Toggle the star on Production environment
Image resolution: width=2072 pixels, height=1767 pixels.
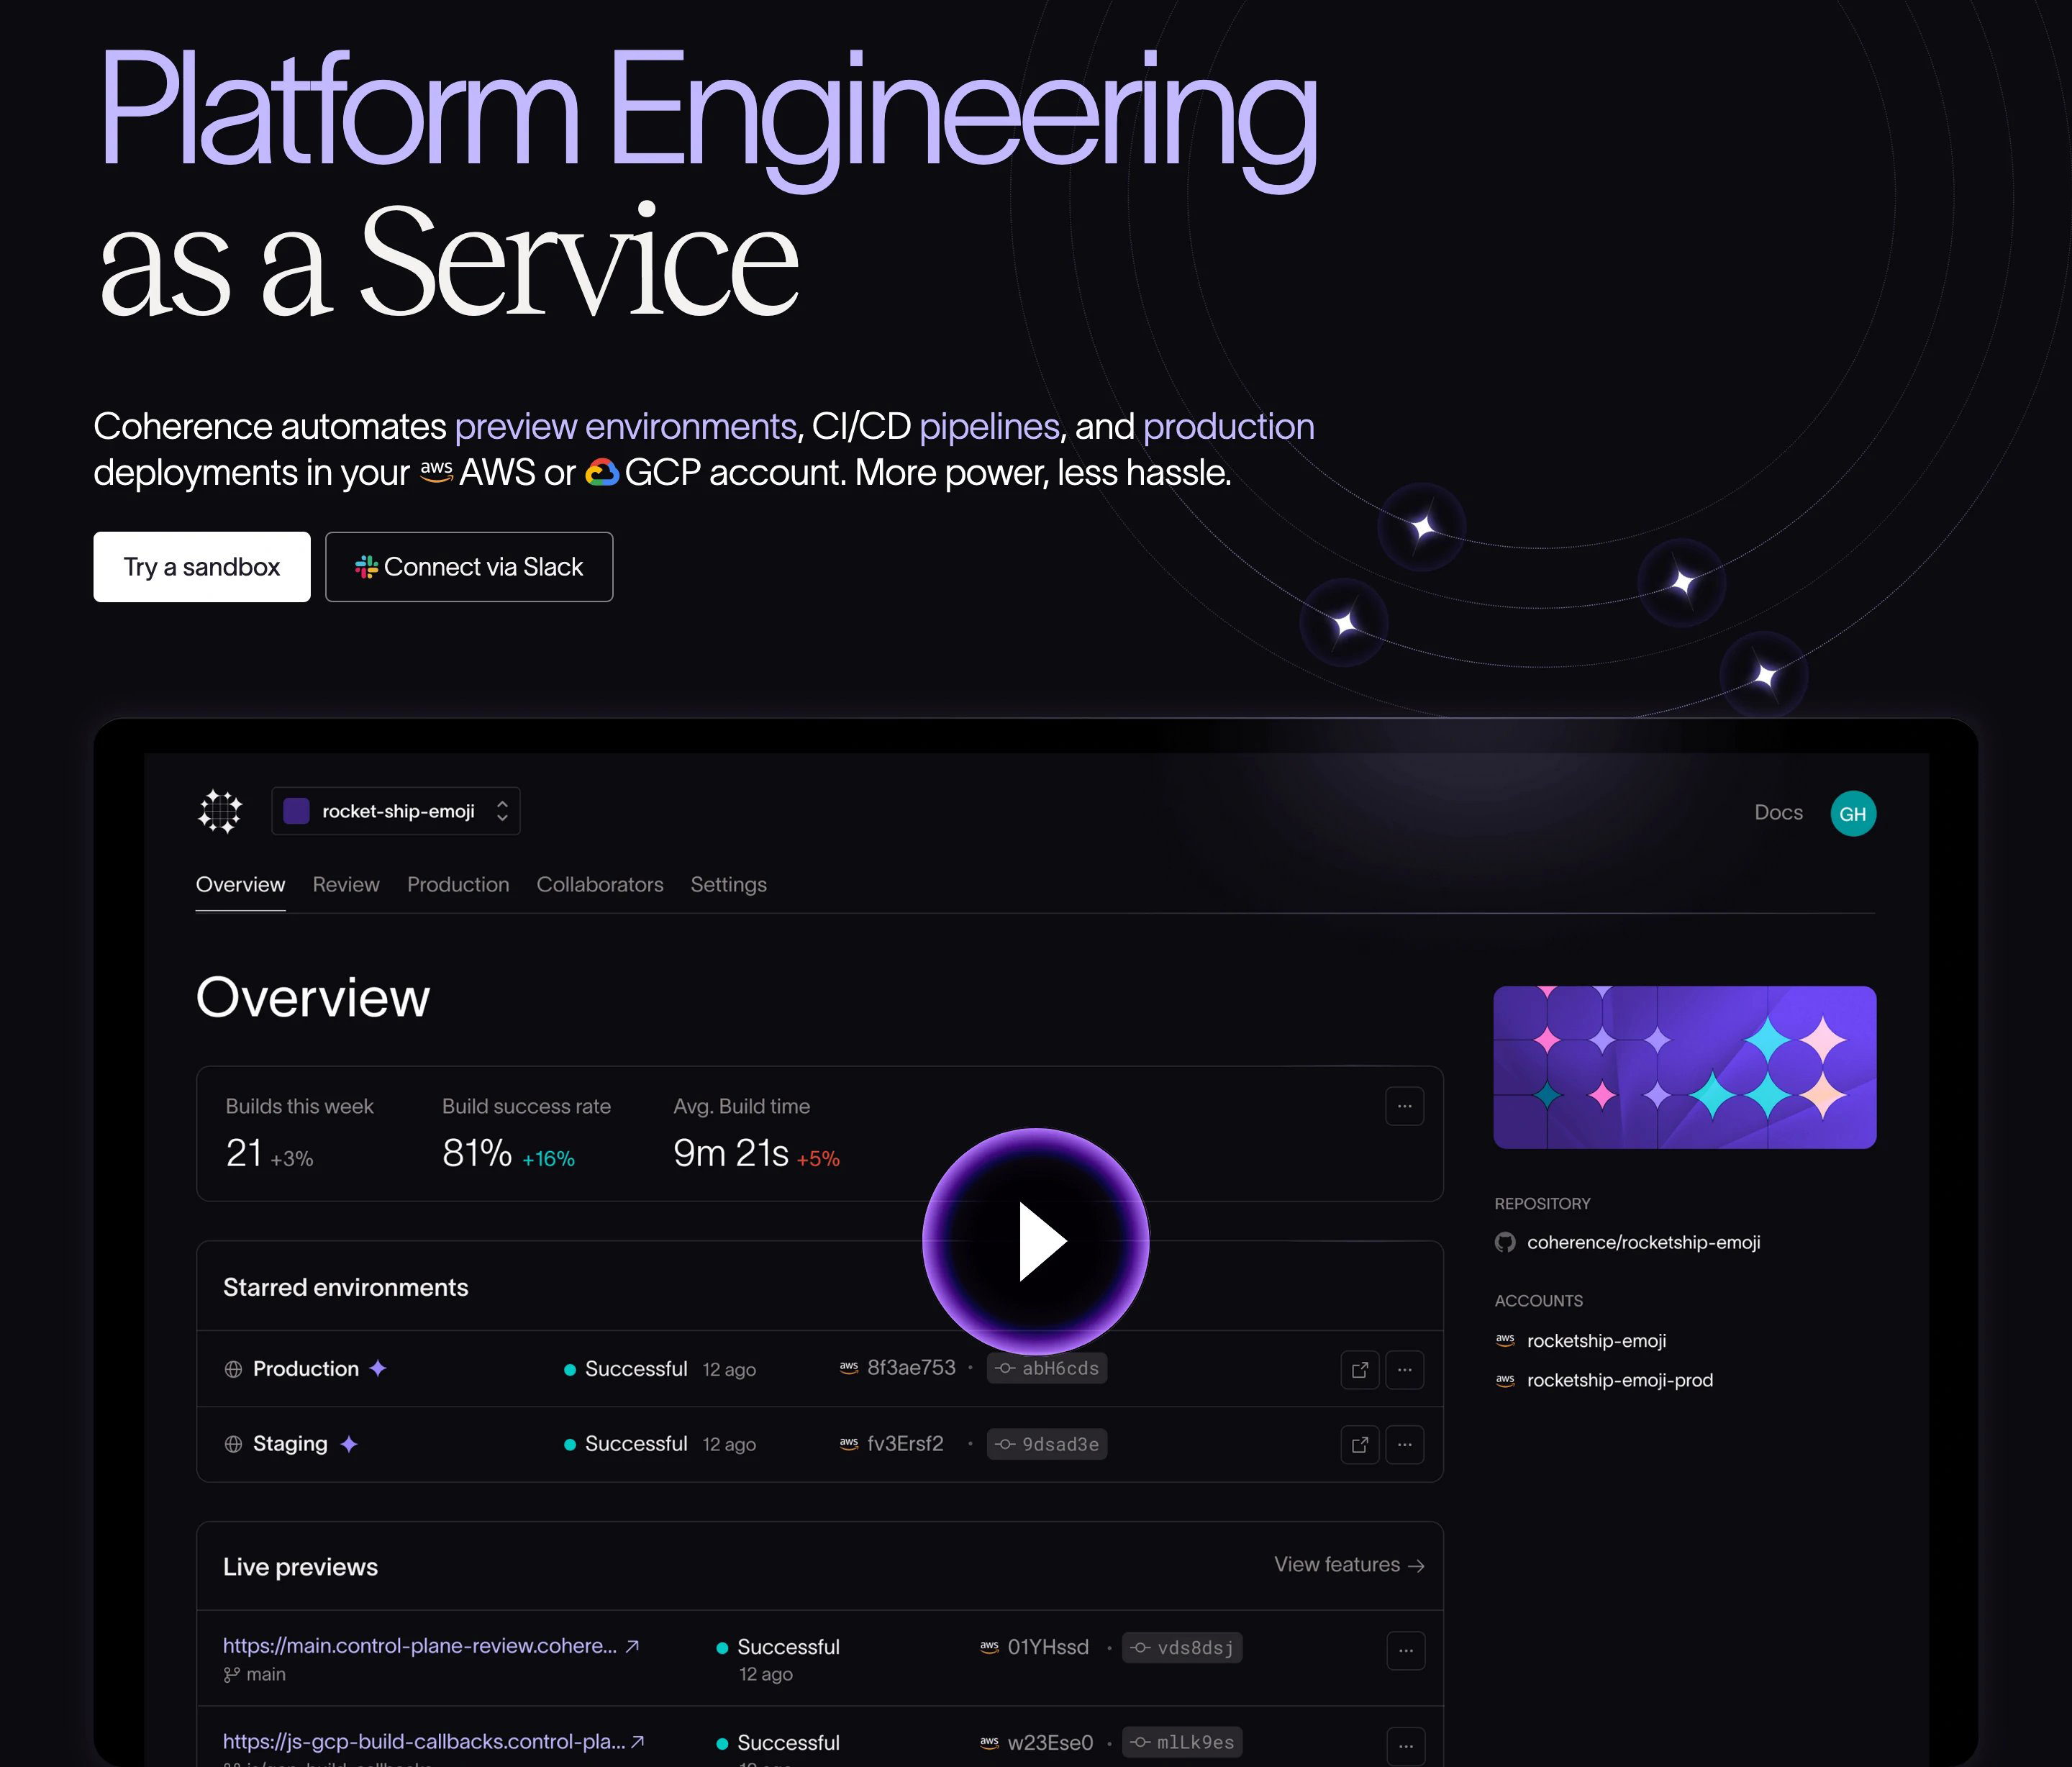(x=377, y=1368)
